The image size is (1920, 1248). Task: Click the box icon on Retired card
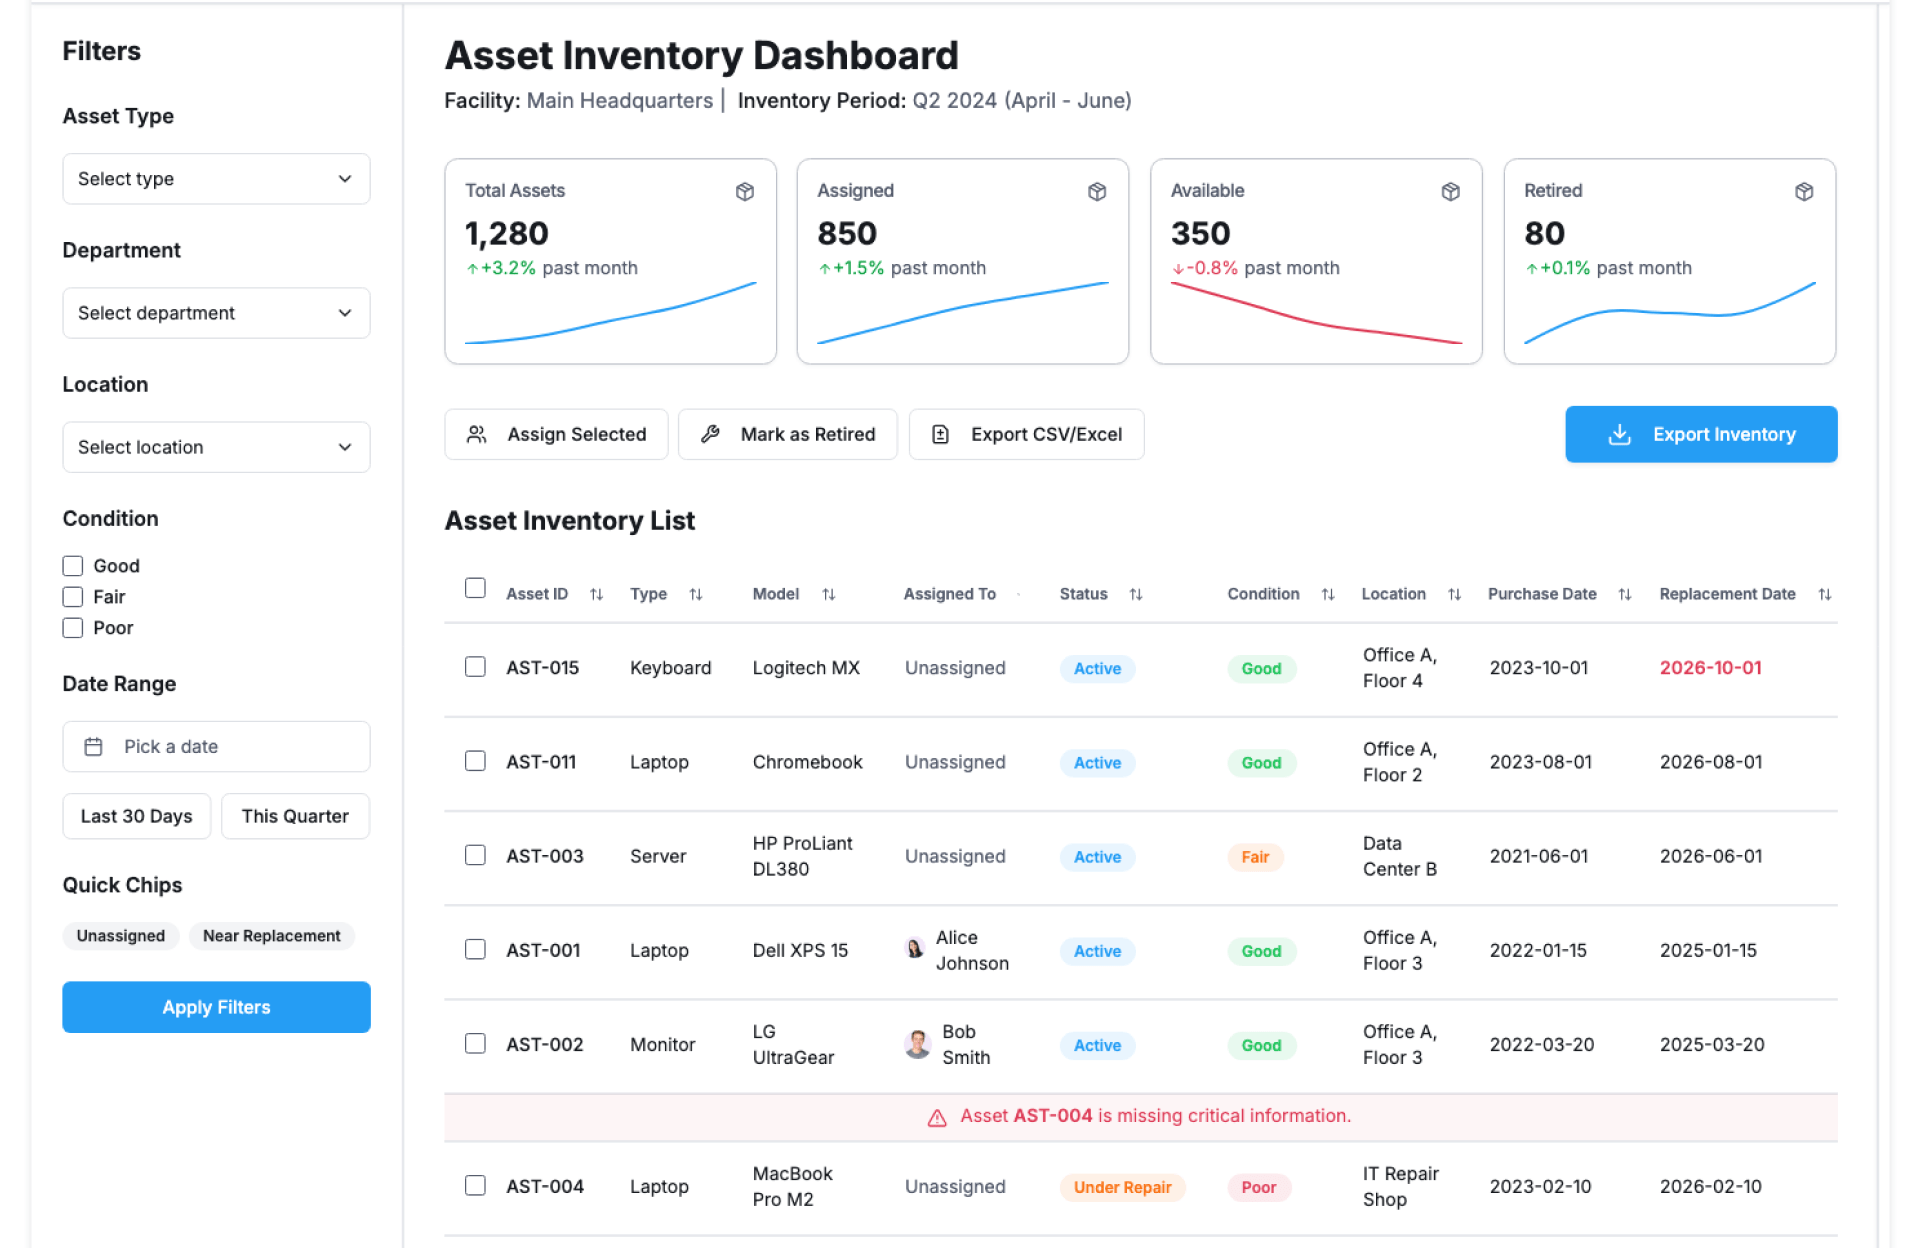(x=1803, y=191)
